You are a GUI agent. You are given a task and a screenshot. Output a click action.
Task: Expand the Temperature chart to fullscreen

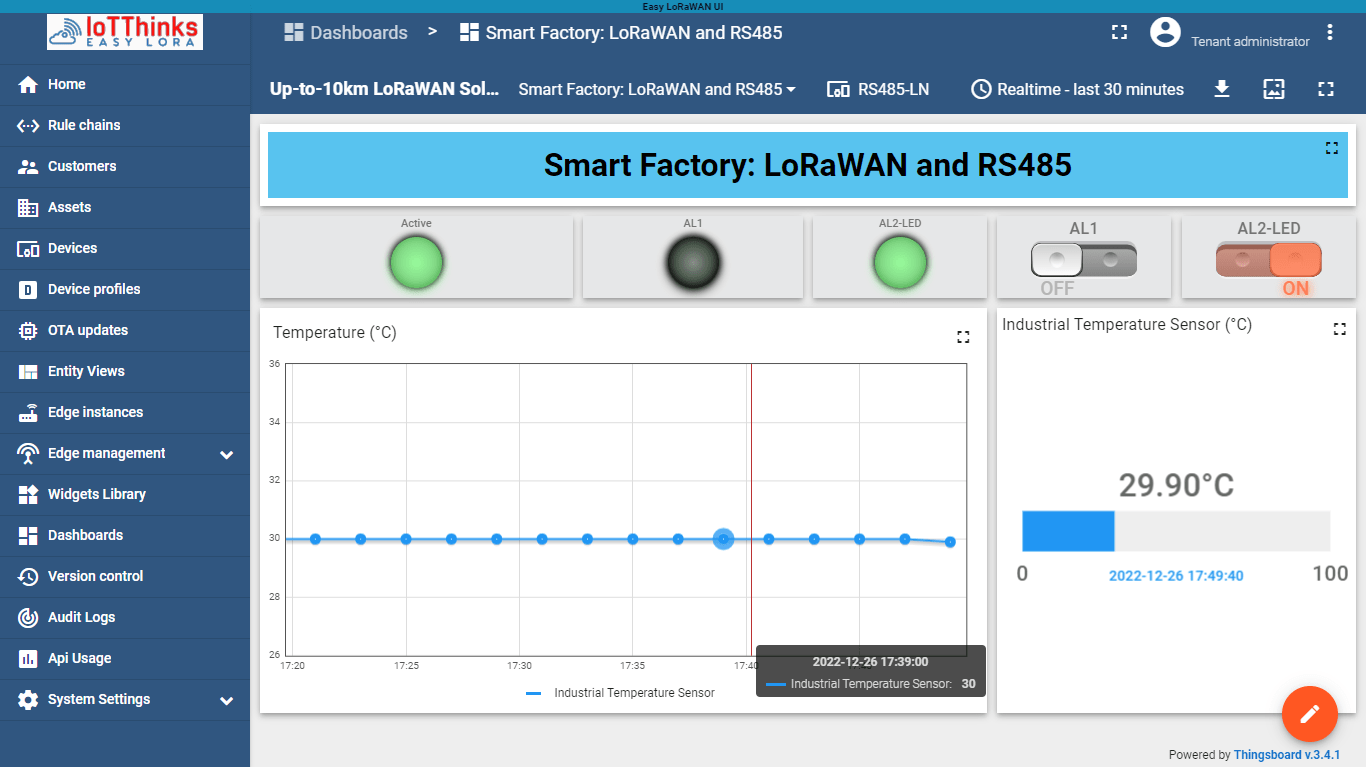pos(962,337)
